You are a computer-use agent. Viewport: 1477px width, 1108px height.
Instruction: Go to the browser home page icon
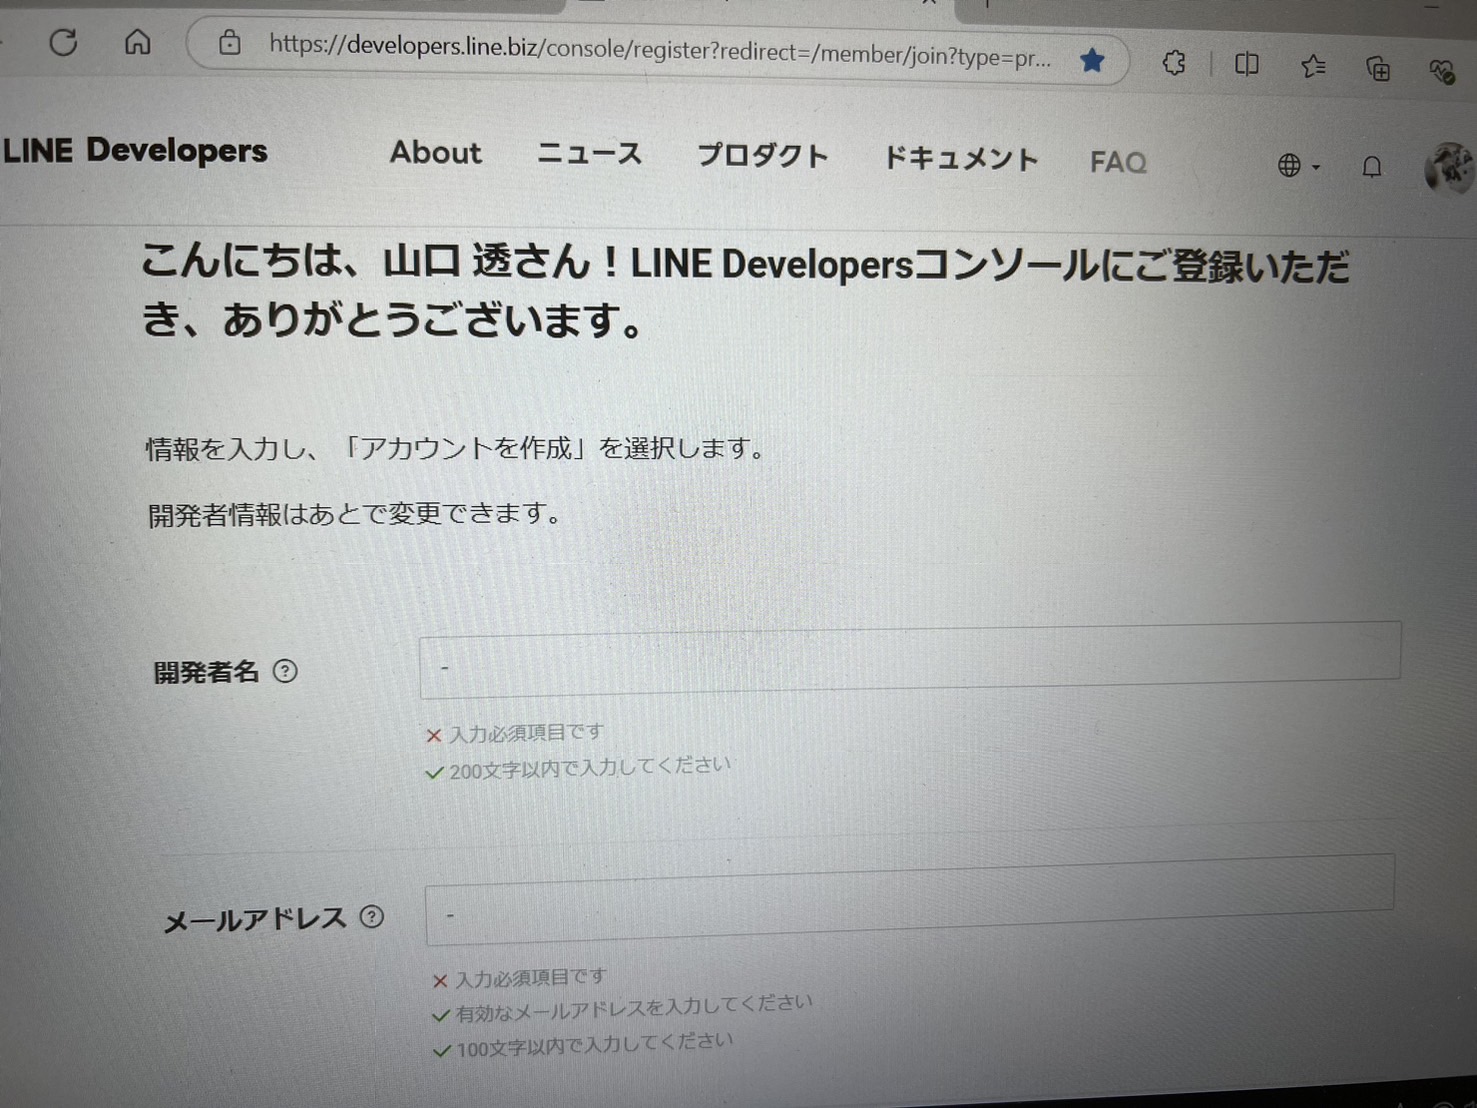point(138,42)
